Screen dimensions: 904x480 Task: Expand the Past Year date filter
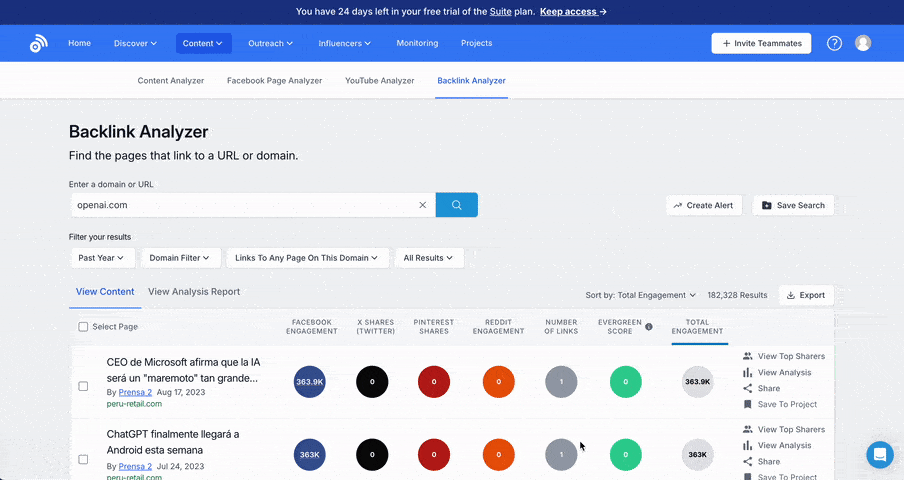coord(103,258)
